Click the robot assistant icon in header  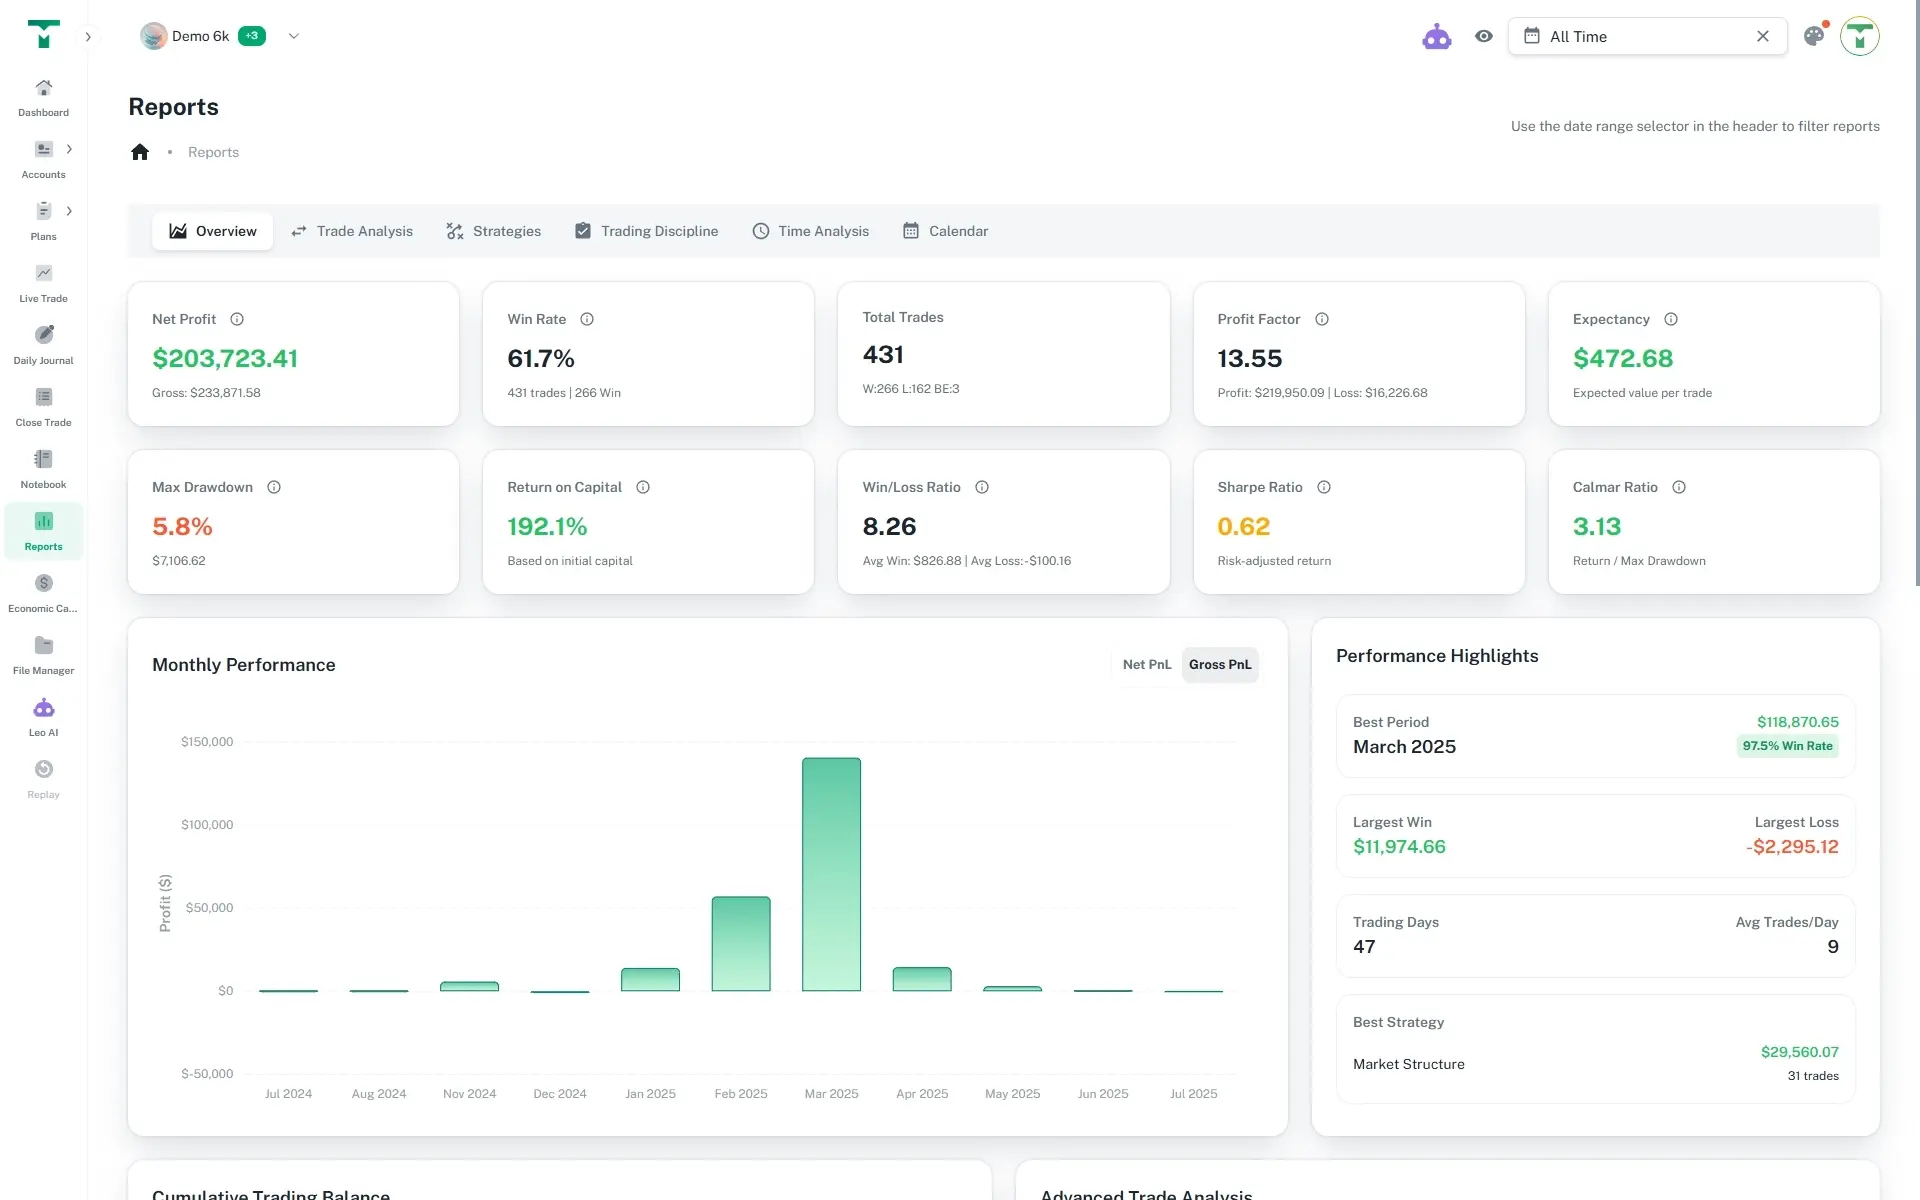[x=1436, y=37]
